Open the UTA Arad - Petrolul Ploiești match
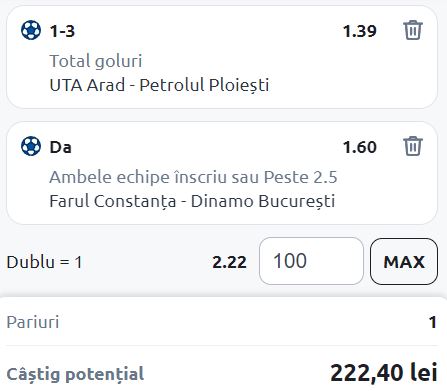447x391 pixels. tap(159, 85)
